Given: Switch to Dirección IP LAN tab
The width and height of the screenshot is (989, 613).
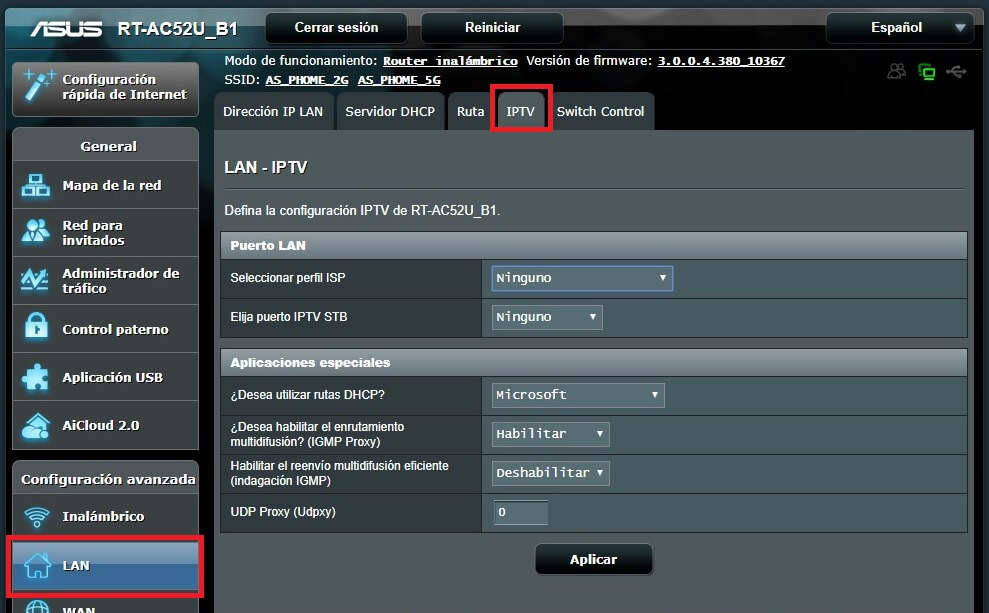Looking at the screenshot, I should tap(273, 112).
